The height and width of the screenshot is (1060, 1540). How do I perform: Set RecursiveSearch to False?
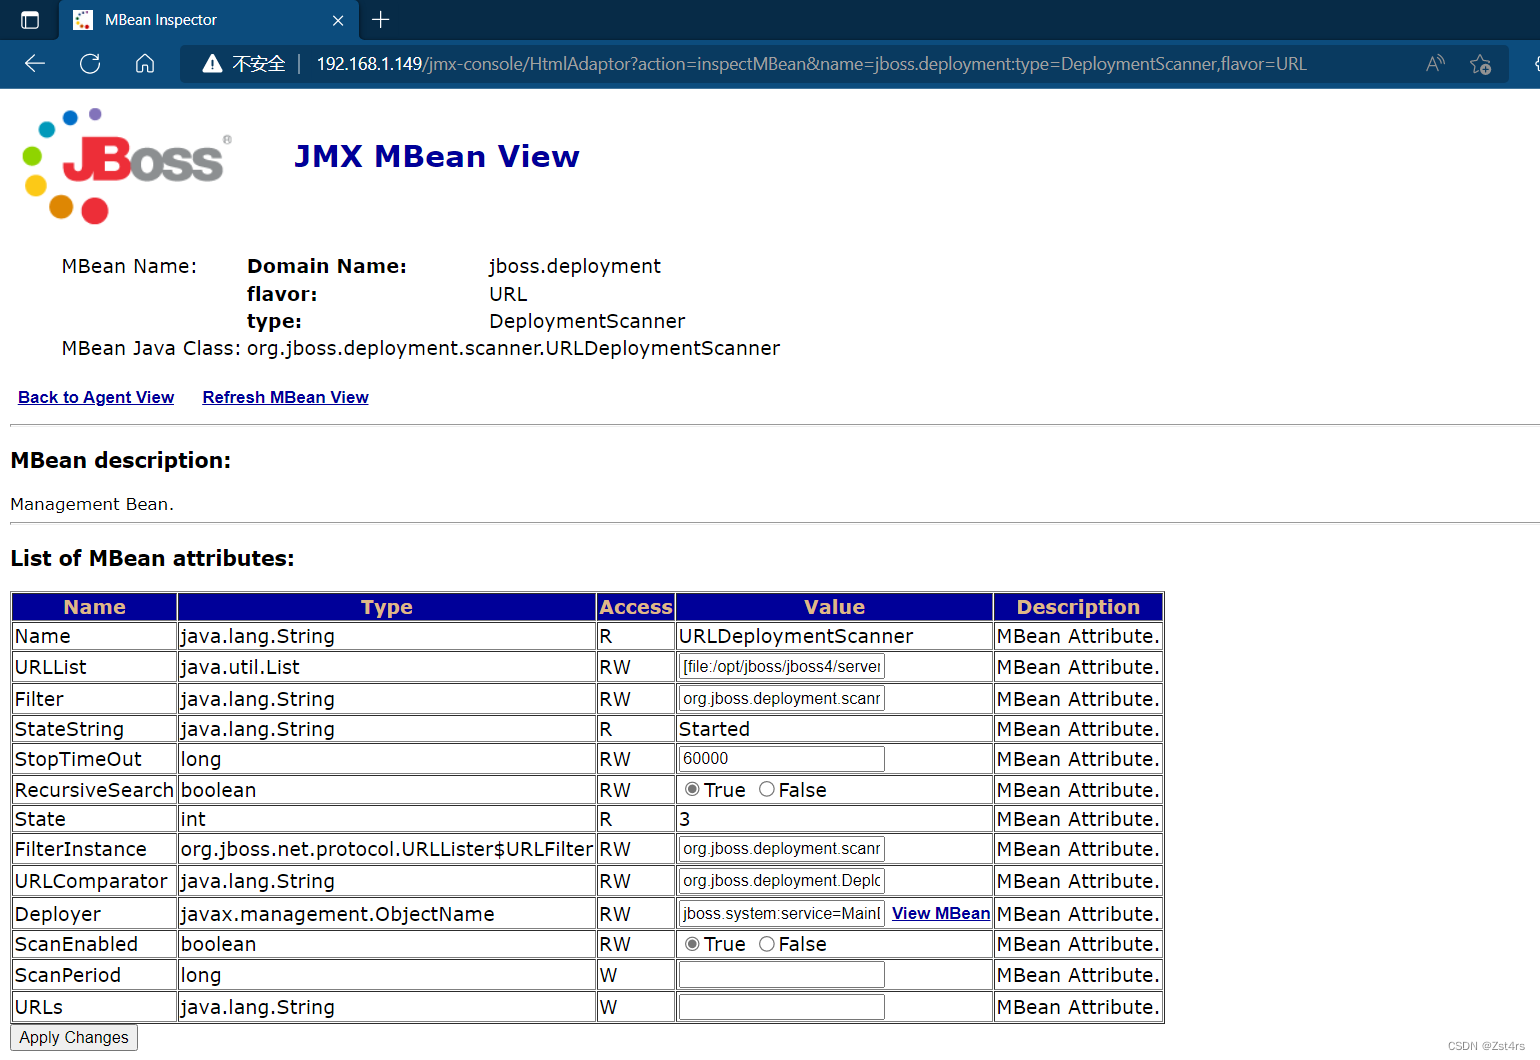coord(767,789)
